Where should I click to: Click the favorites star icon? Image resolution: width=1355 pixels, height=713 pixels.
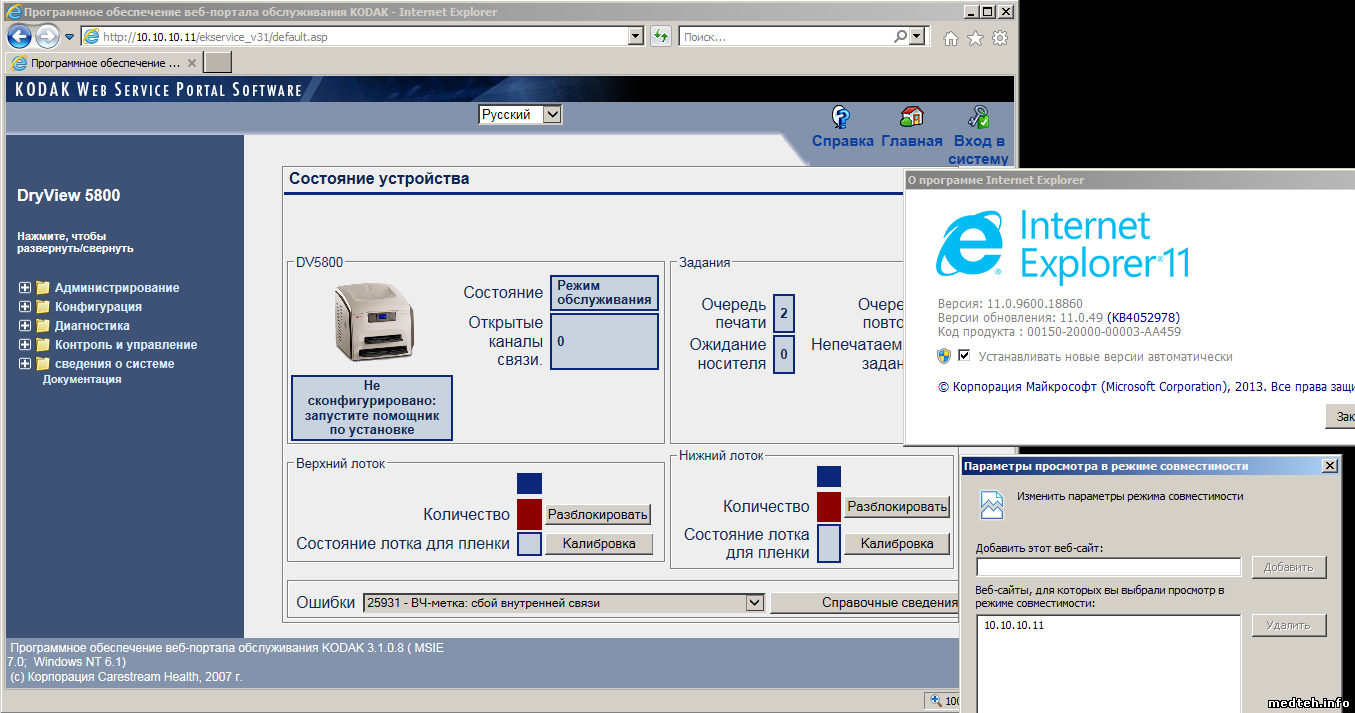point(975,38)
